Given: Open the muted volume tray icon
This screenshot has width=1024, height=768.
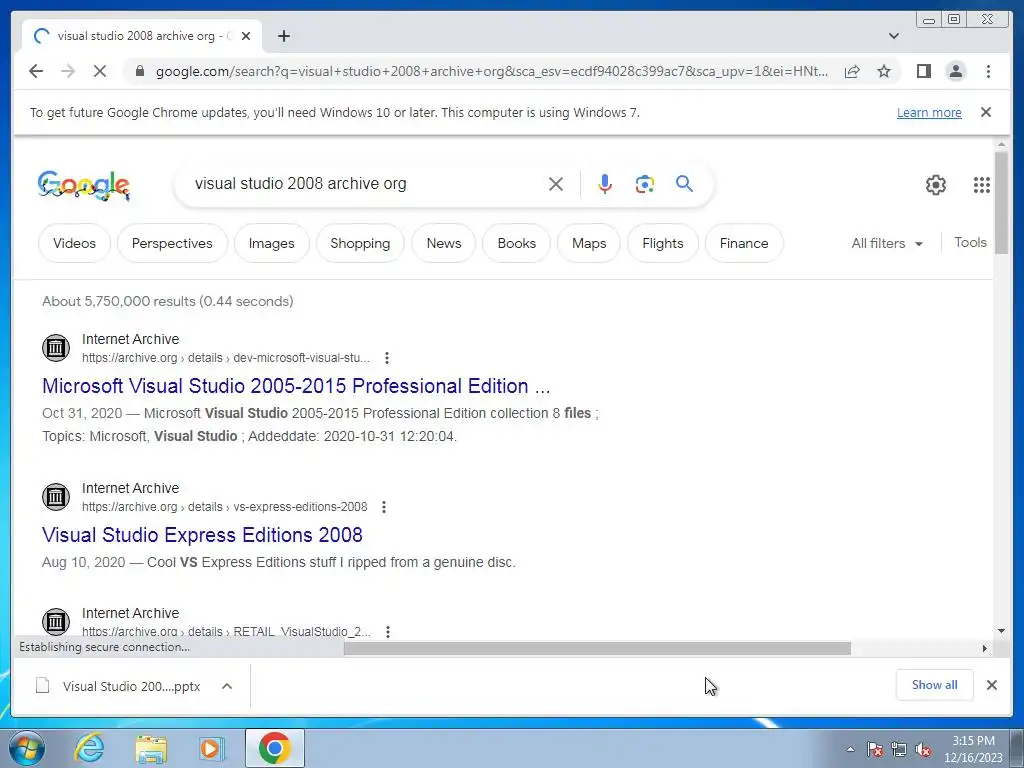Looking at the screenshot, I should 923,750.
